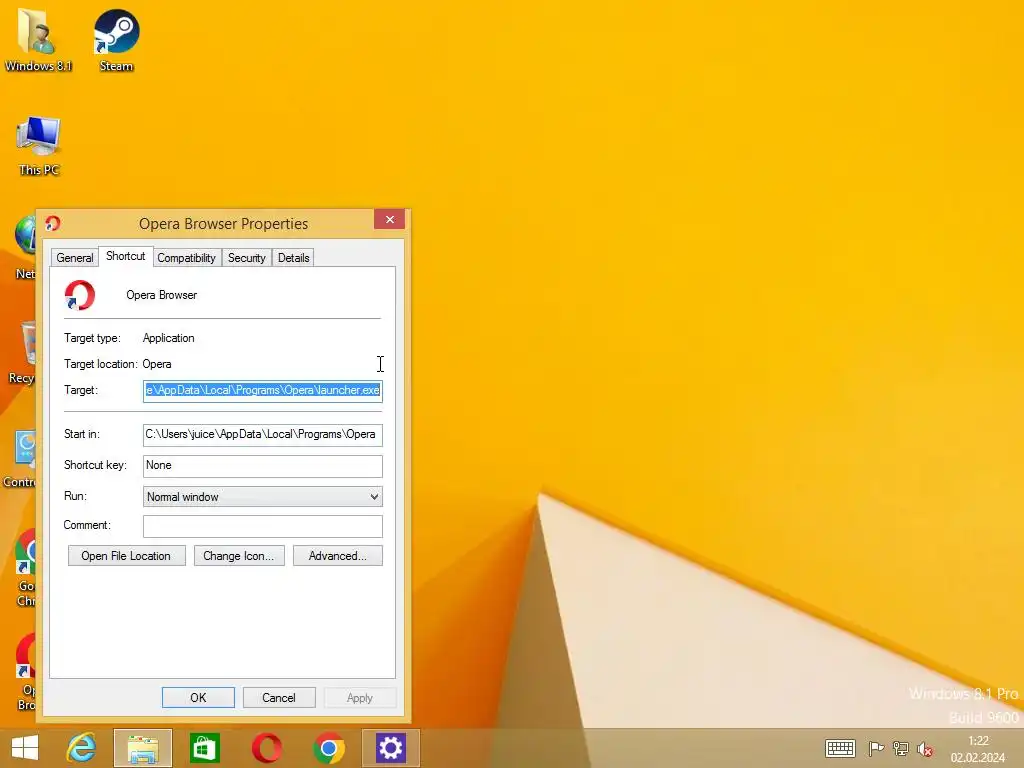The height and width of the screenshot is (768, 1024).
Task: Open Windows Store from the taskbar
Action: point(204,748)
